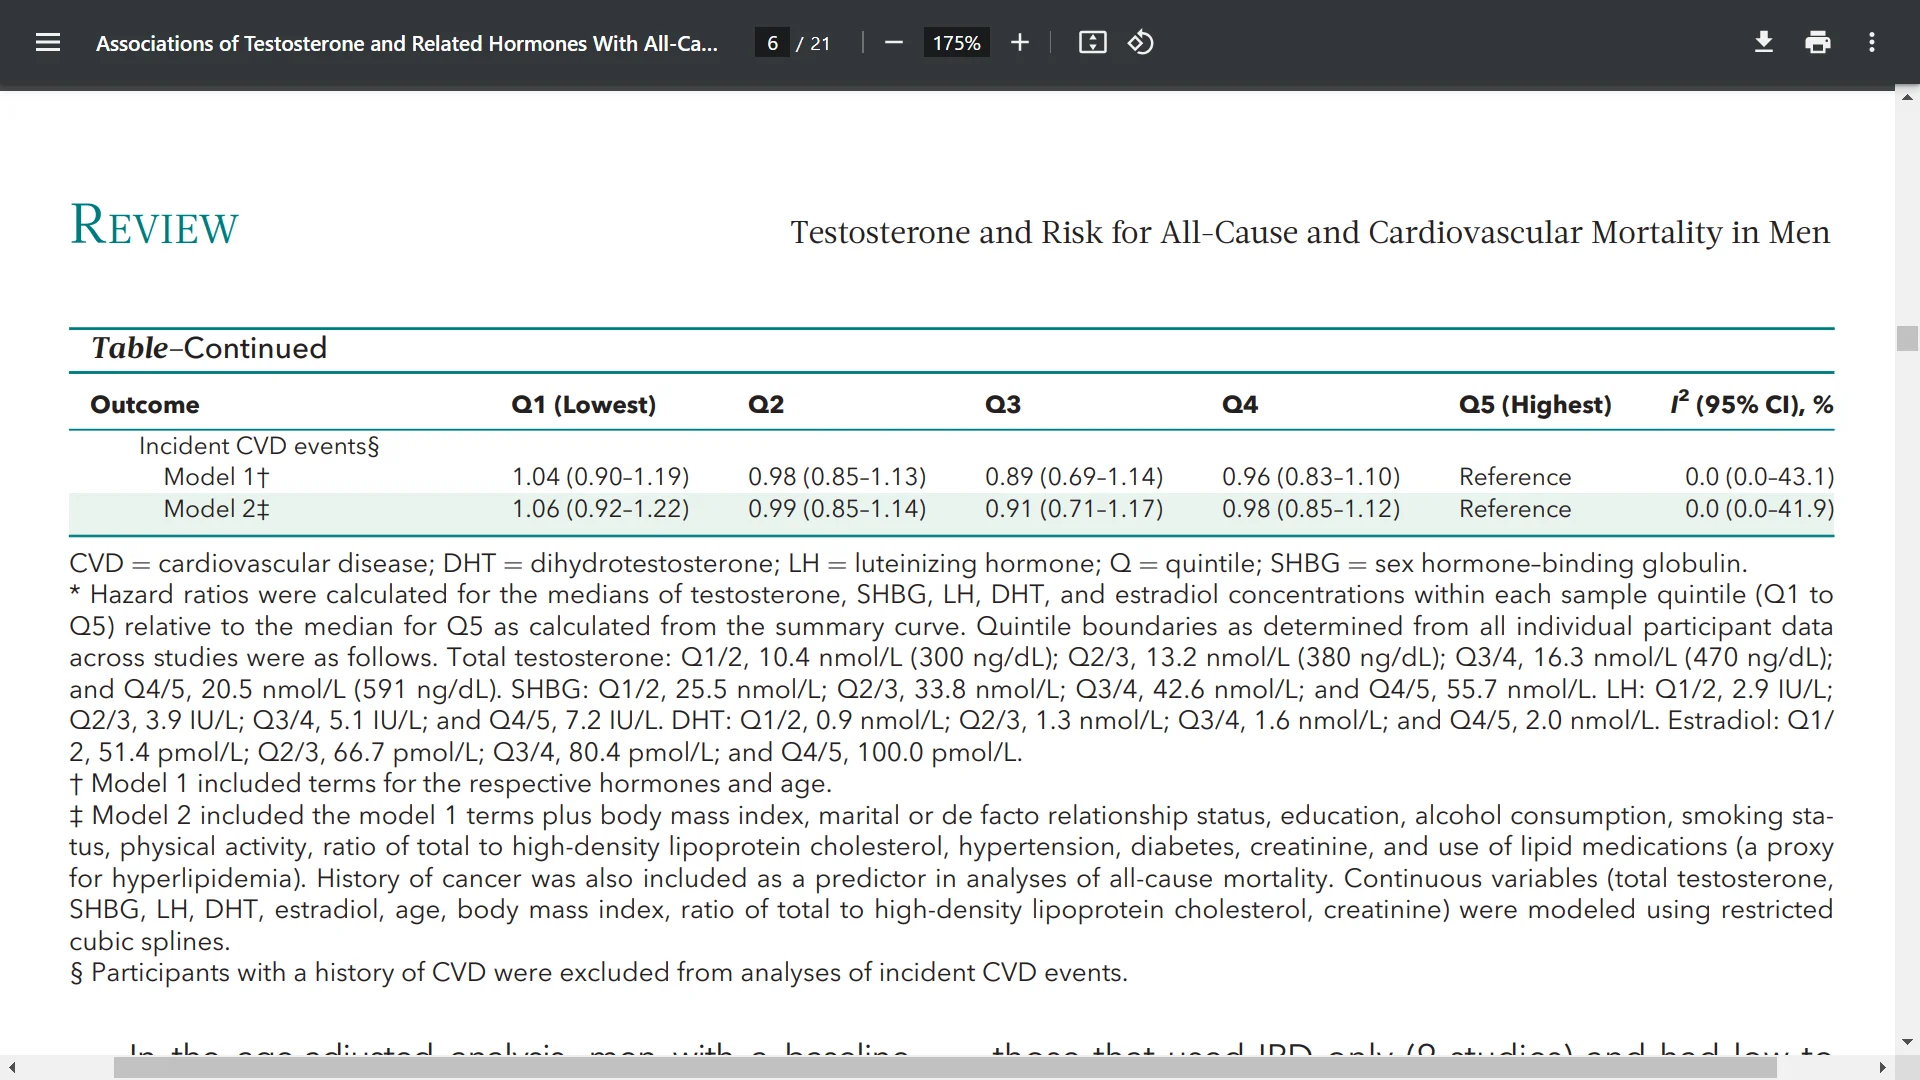Click the scroll down arrow

click(1907, 1043)
